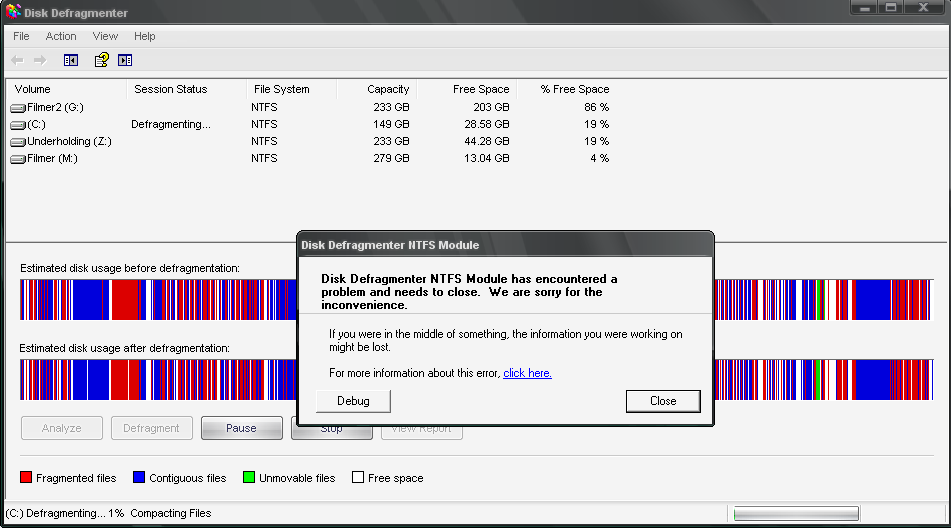Close the NTFS Module error dialog
This screenshot has height=528, width=951.
[x=663, y=401]
